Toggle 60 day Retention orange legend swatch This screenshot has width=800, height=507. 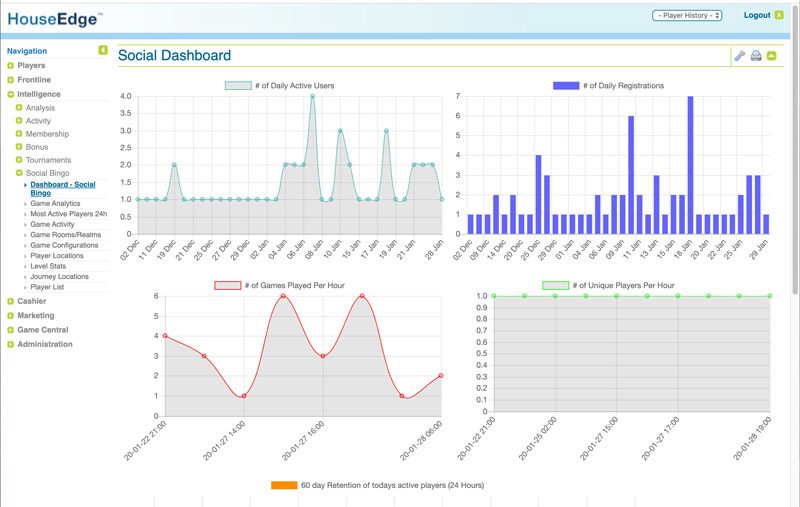coord(284,485)
